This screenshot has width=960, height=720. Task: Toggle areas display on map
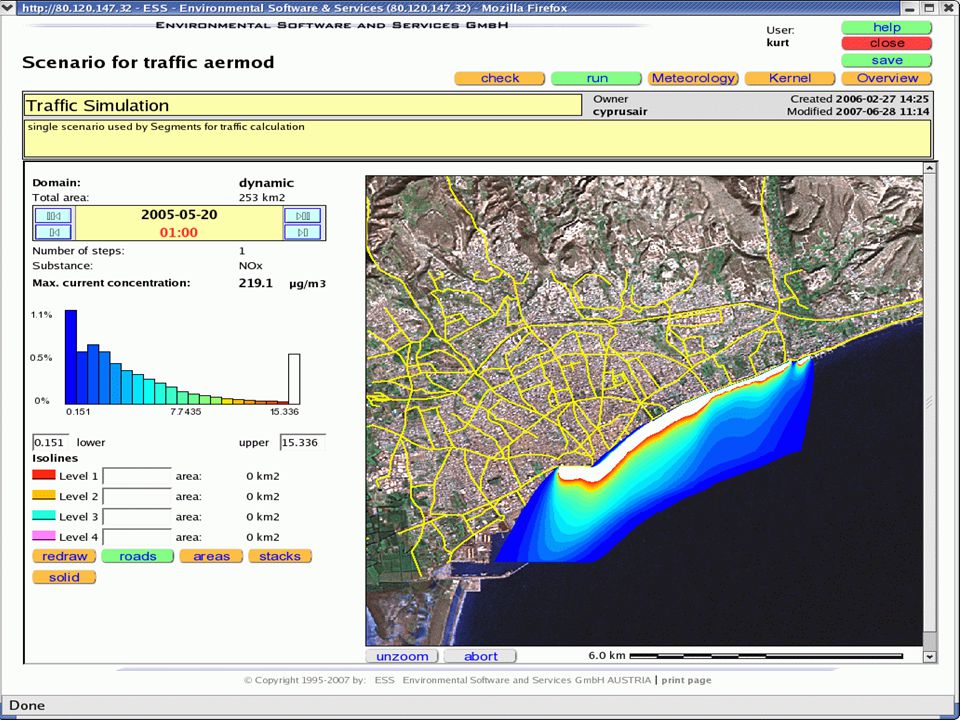click(x=211, y=557)
